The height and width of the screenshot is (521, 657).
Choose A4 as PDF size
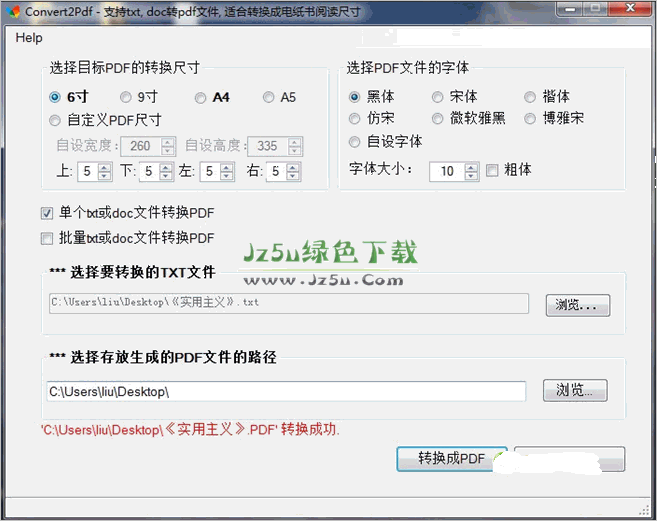[x=200, y=98]
